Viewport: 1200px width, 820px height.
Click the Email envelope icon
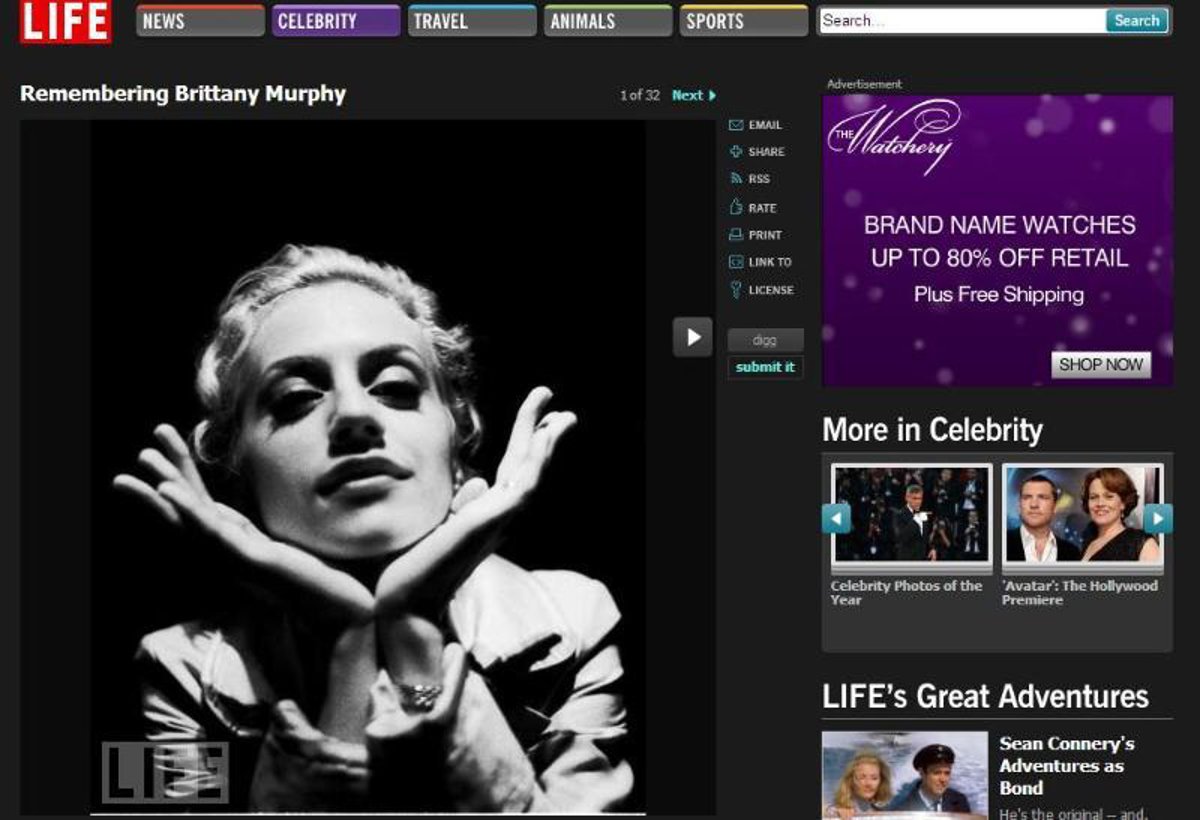(x=736, y=125)
